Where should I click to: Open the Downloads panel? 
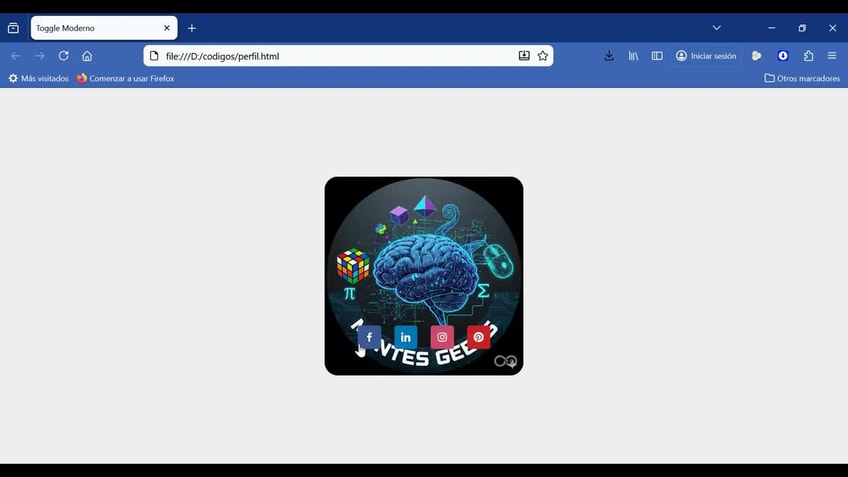[609, 56]
